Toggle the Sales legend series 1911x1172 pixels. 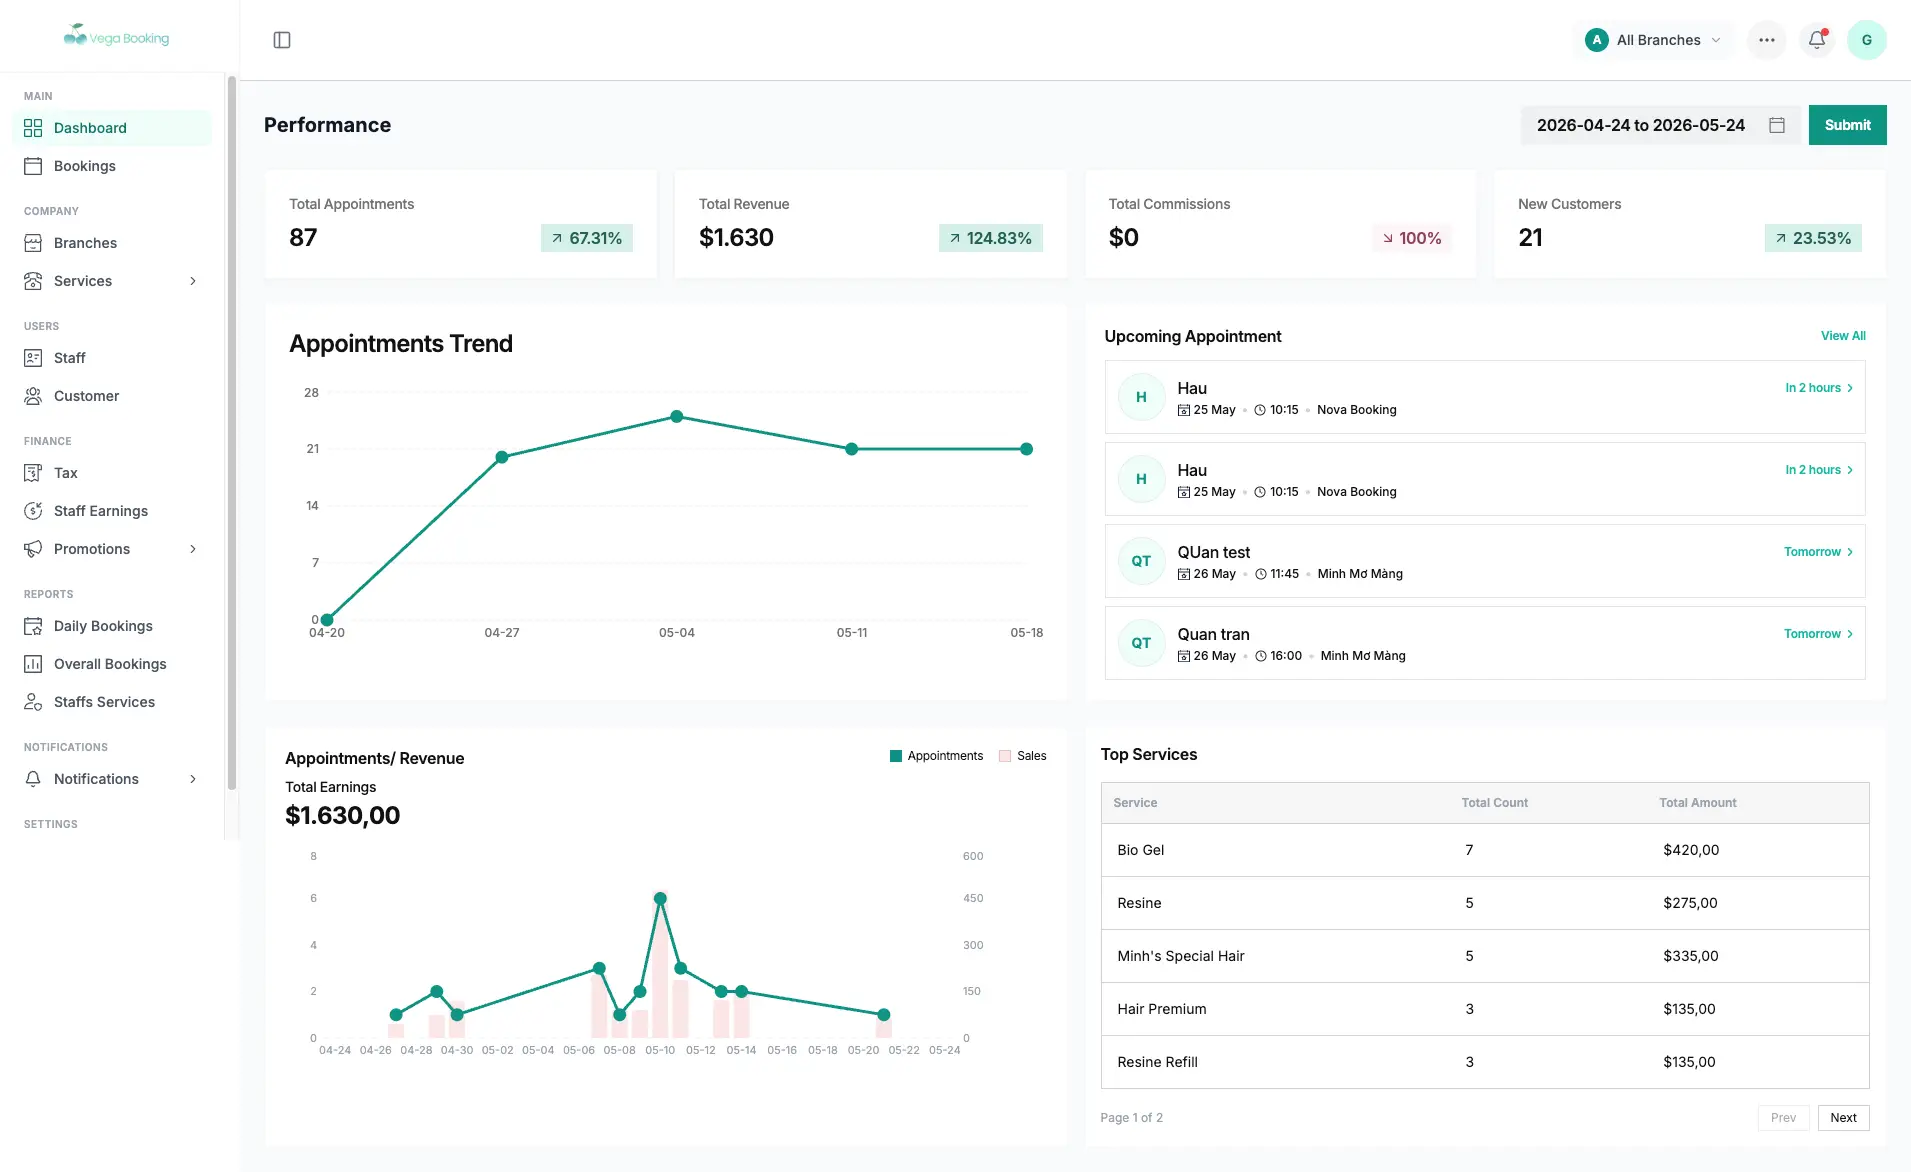click(1023, 756)
